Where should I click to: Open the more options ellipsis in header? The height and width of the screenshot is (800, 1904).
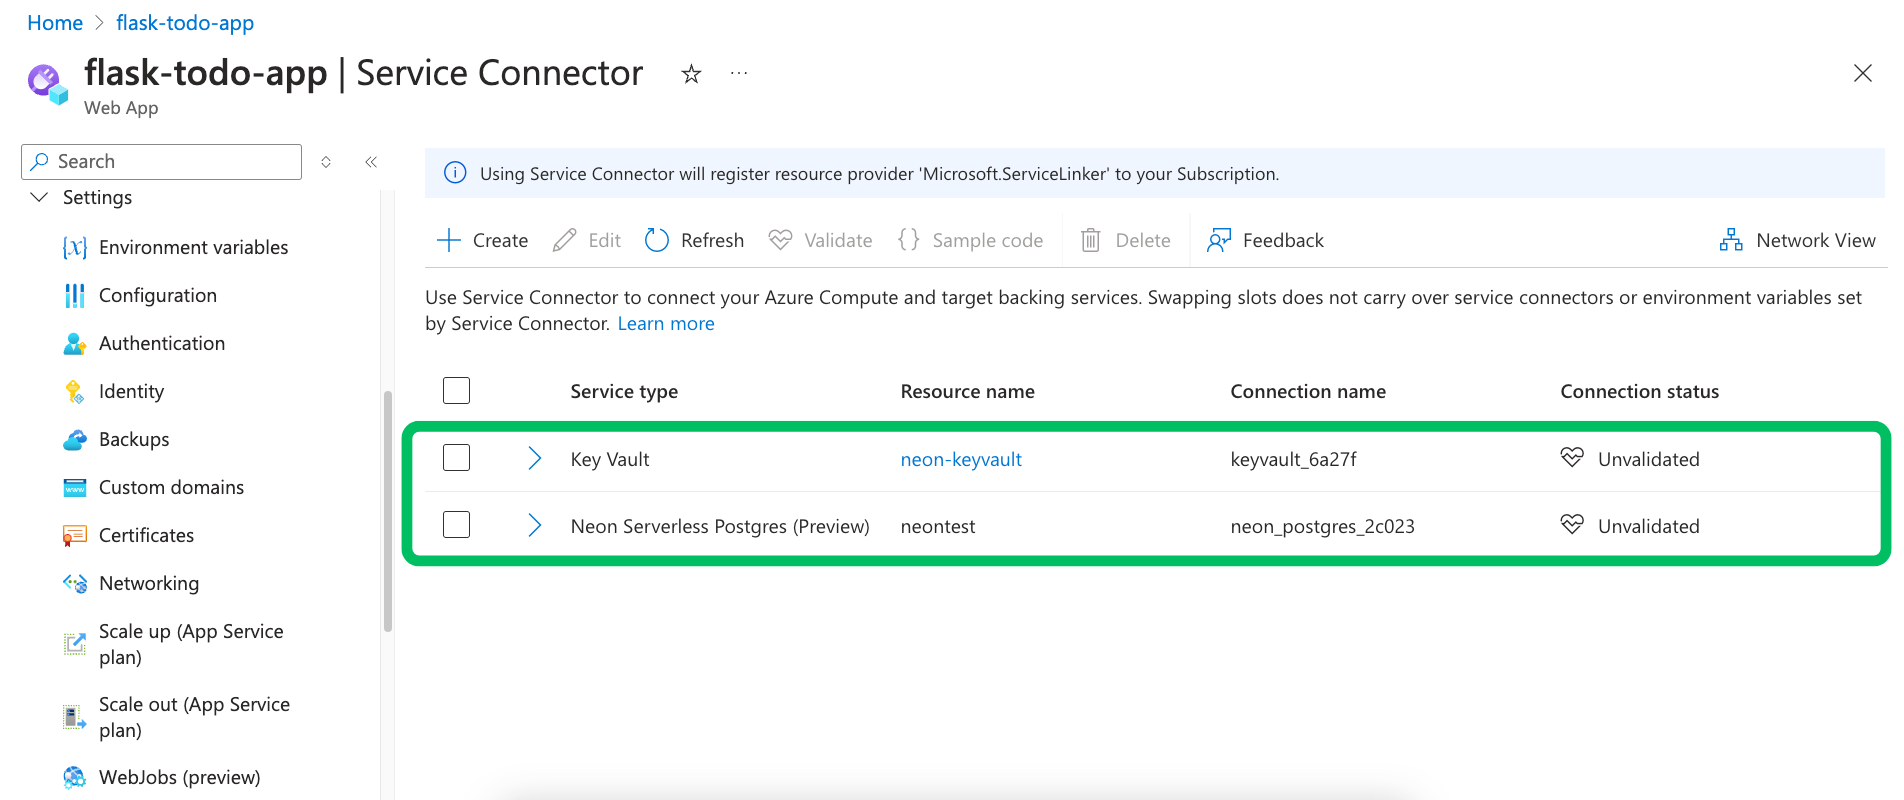(x=739, y=74)
